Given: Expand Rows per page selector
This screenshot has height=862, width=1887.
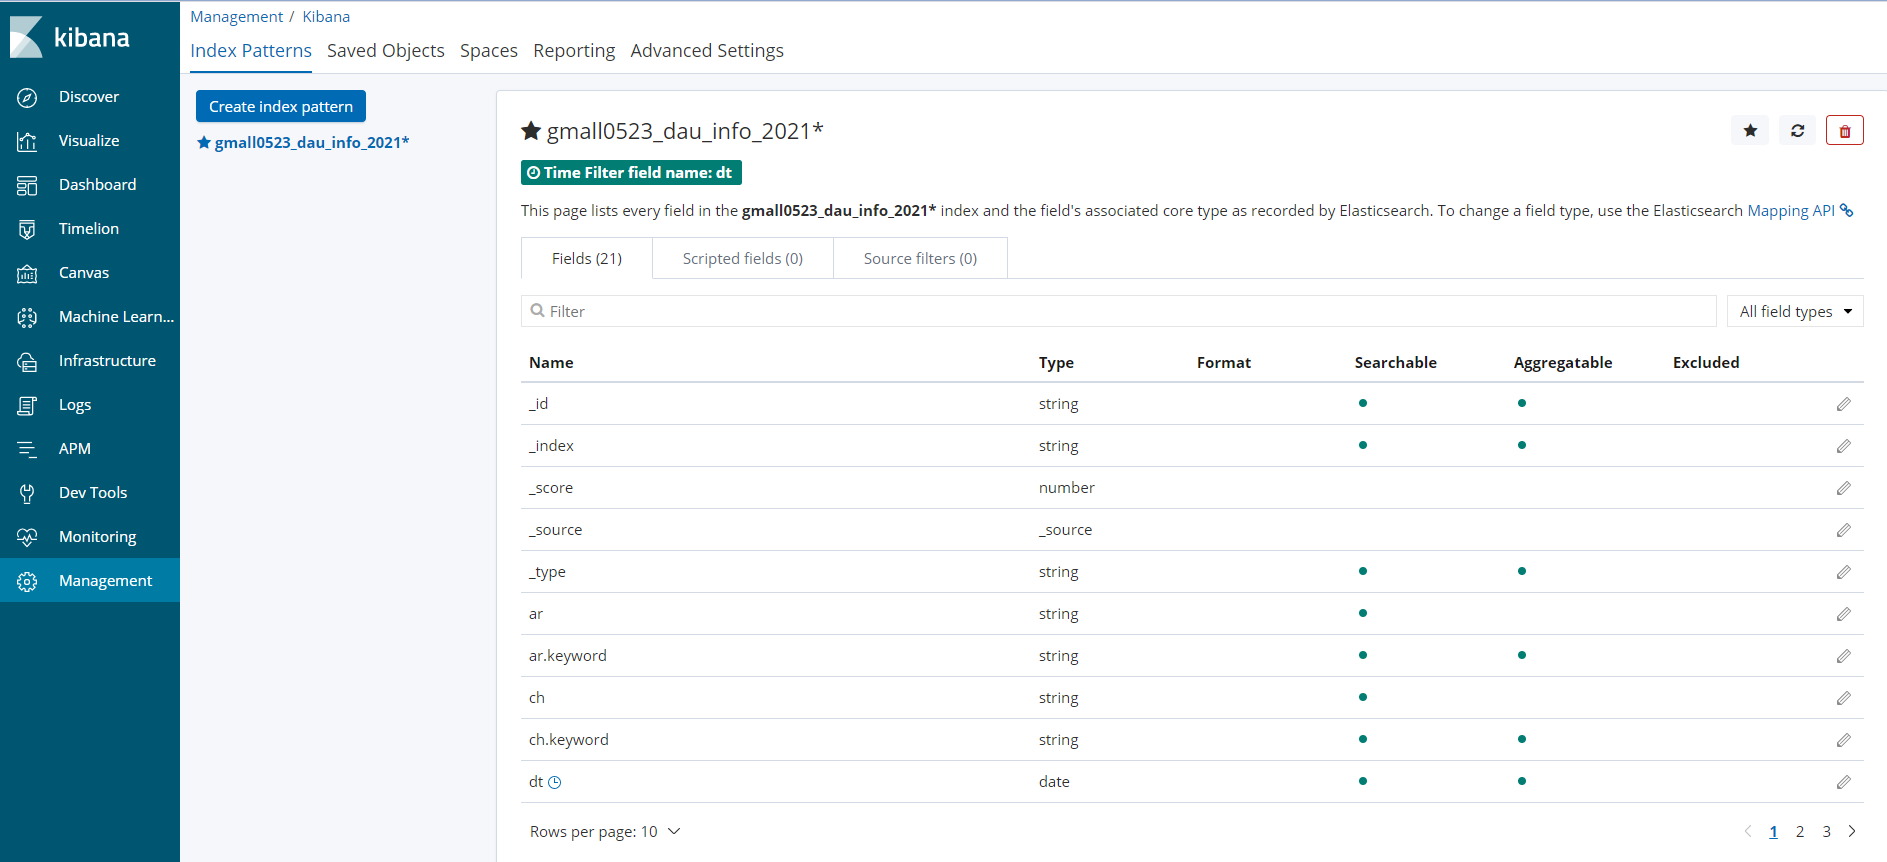Looking at the screenshot, I should (x=605, y=832).
